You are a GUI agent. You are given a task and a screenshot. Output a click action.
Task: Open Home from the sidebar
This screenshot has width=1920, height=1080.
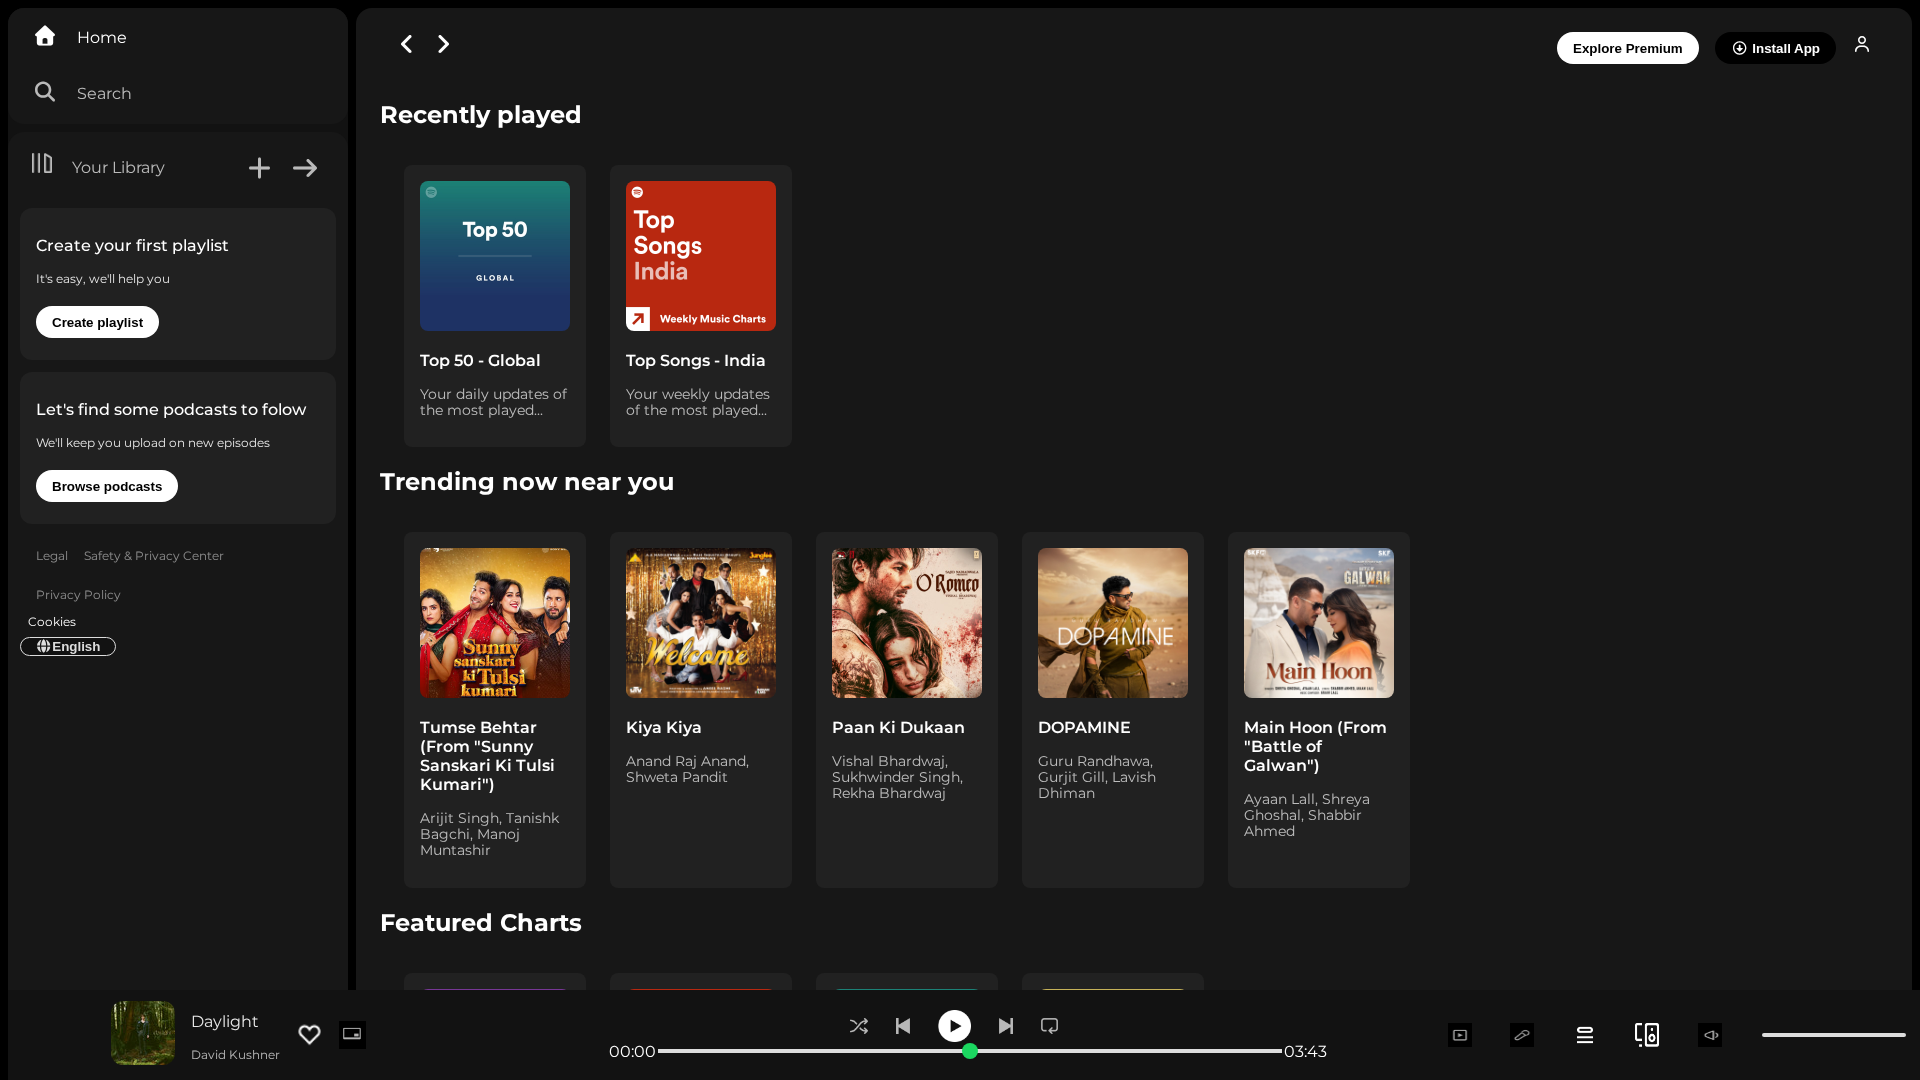tap(80, 37)
